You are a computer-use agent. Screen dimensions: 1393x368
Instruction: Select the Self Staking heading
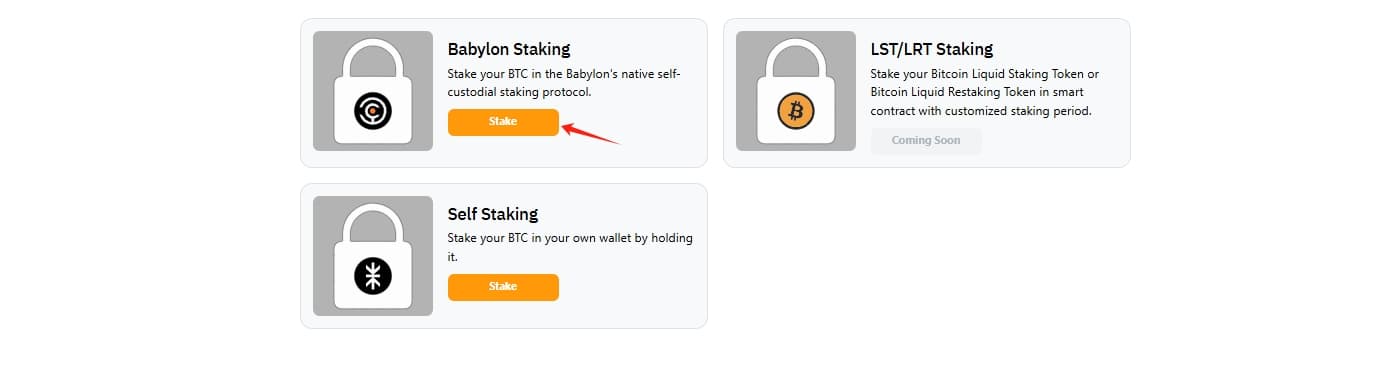(x=493, y=214)
